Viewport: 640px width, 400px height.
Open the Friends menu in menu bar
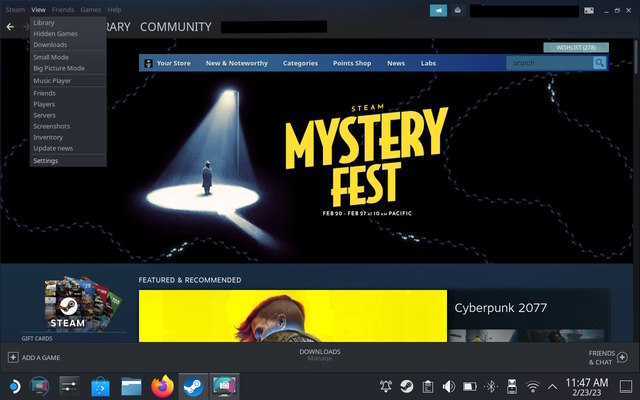click(x=63, y=10)
